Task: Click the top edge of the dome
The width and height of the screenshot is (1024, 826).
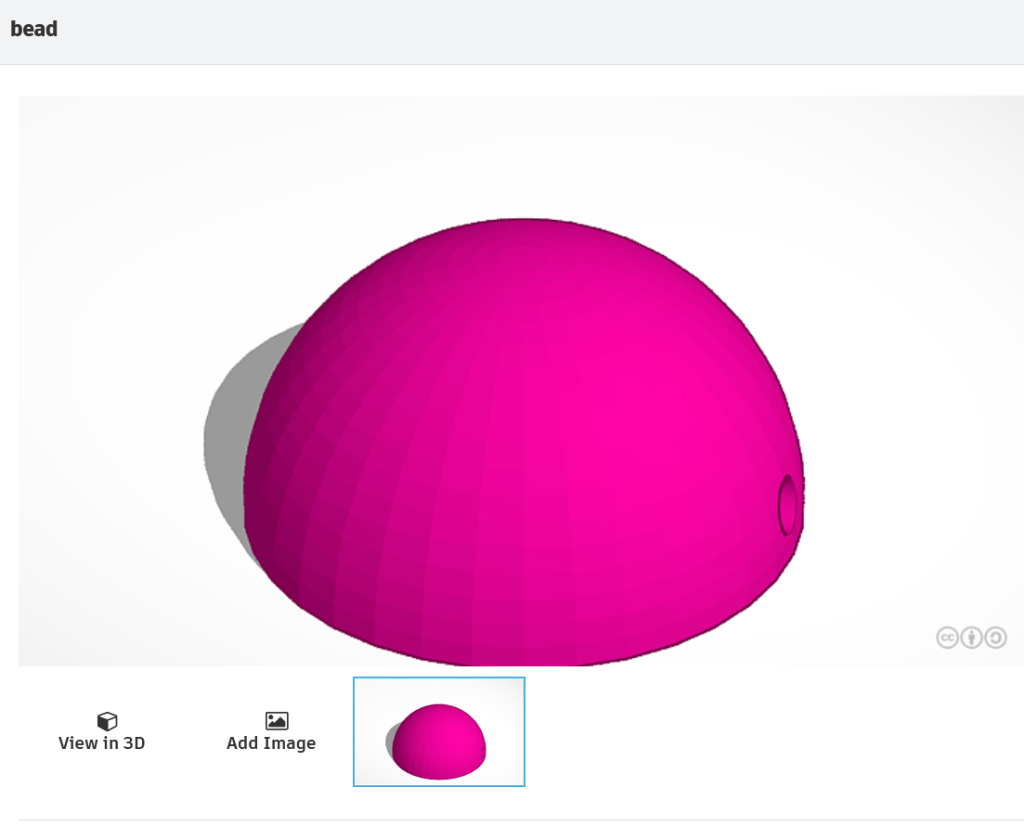Action: pyautogui.click(x=524, y=222)
